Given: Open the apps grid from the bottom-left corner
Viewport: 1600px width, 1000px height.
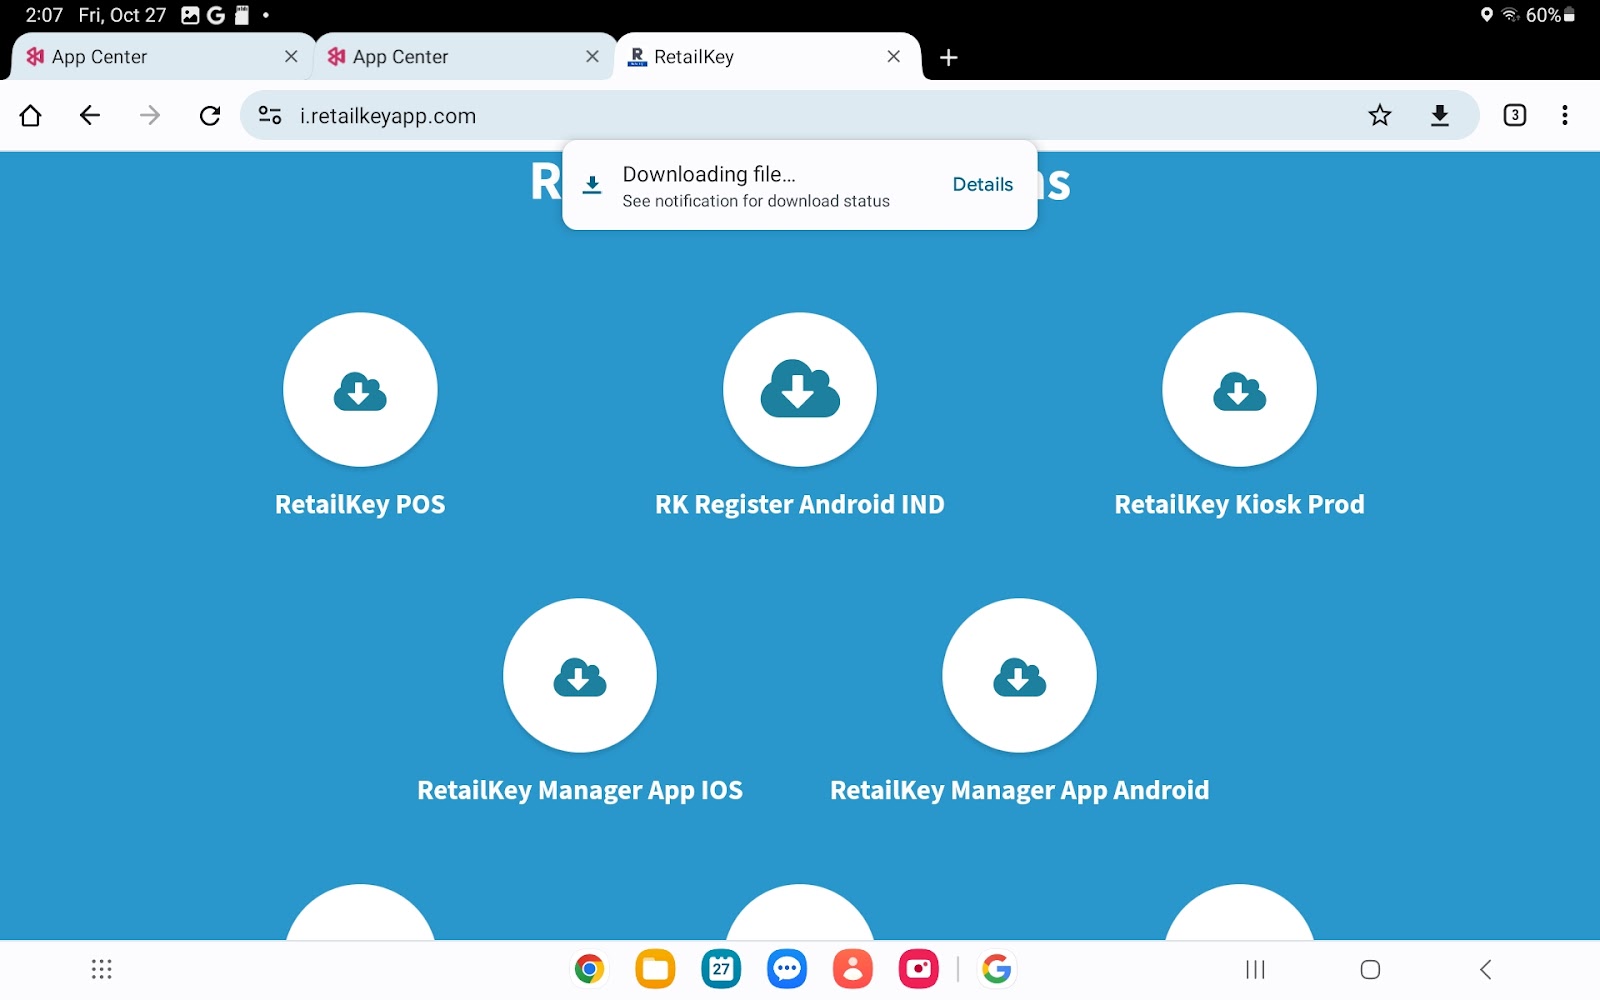Looking at the screenshot, I should point(100,968).
